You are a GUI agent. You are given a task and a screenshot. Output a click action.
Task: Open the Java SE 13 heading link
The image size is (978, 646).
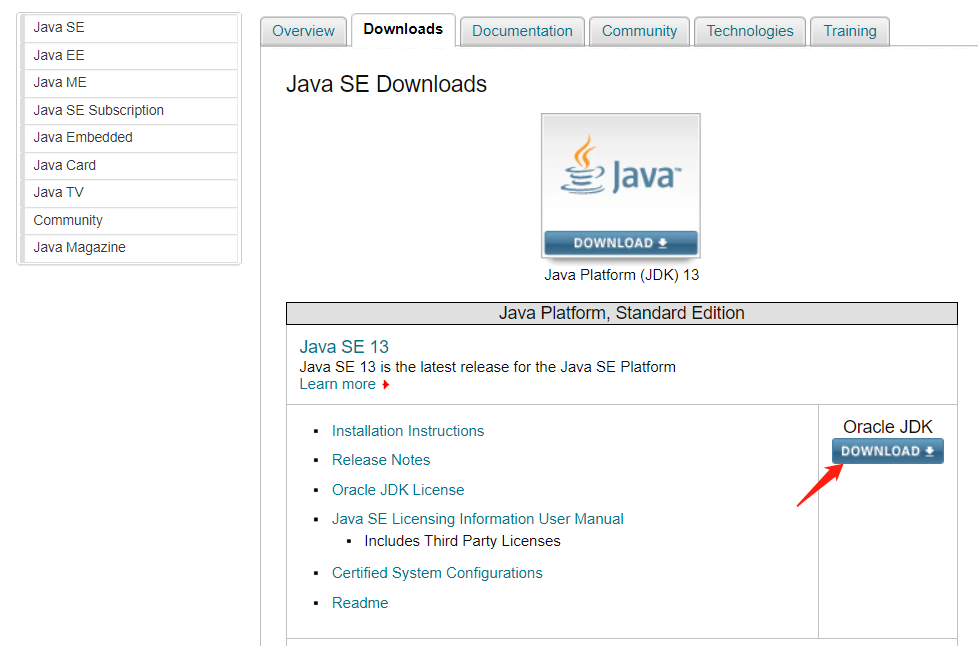tap(344, 347)
